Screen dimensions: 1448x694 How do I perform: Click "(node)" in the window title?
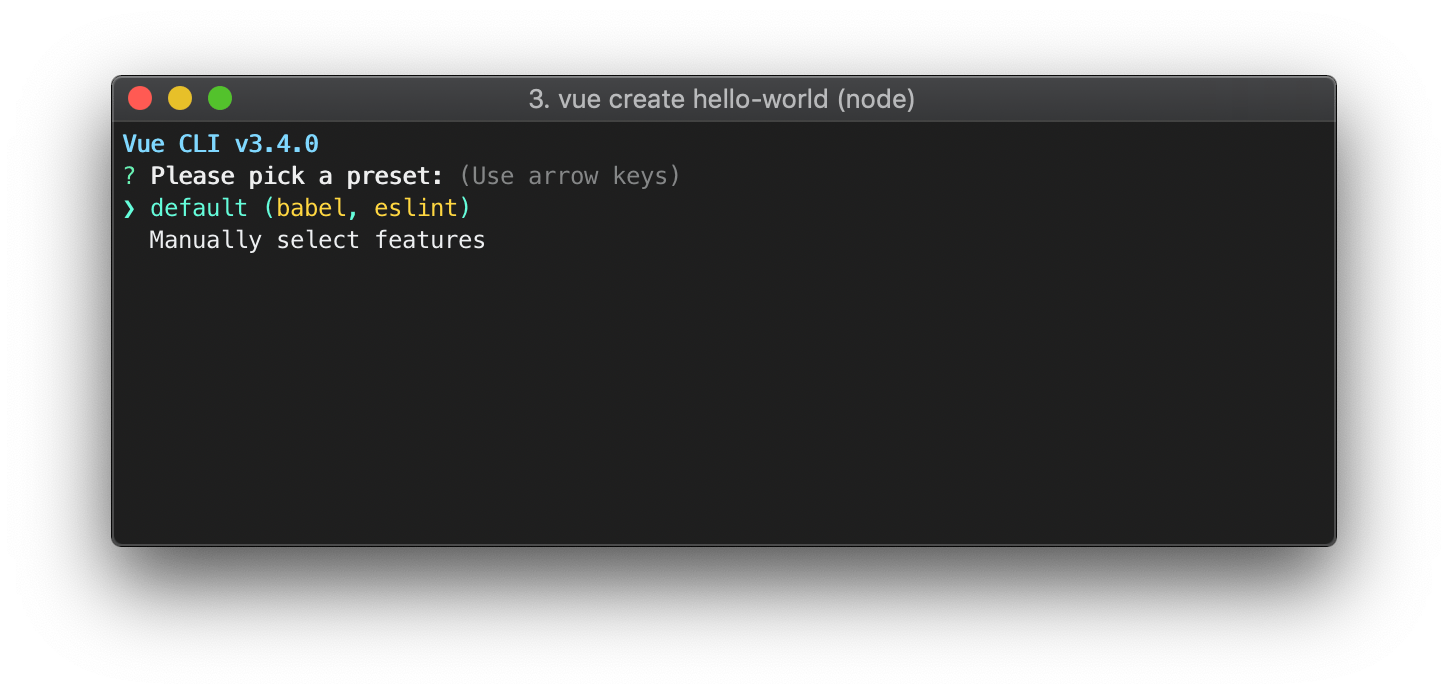click(x=876, y=100)
